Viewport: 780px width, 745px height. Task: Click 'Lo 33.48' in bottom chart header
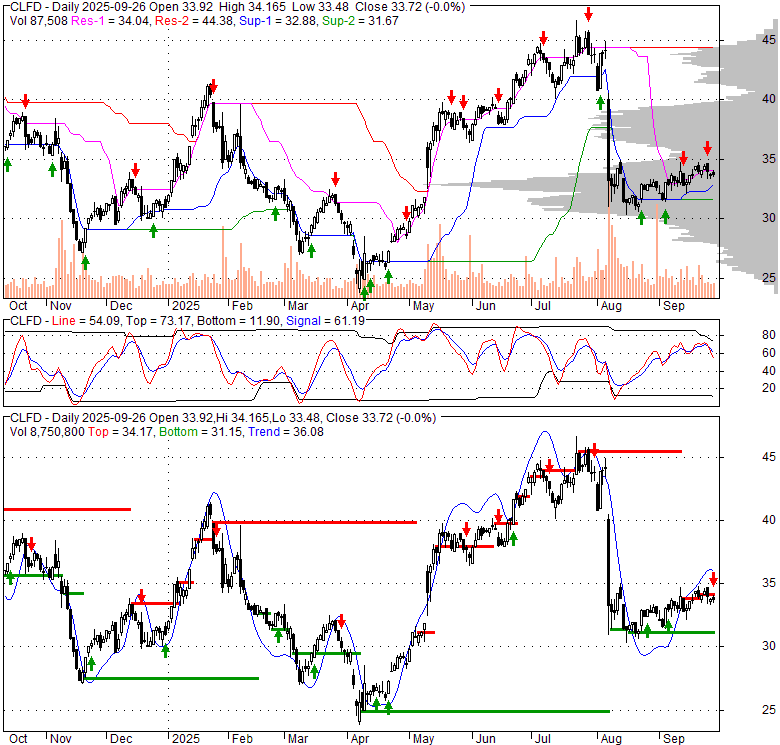pyautogui.click(x=294, y=418)
